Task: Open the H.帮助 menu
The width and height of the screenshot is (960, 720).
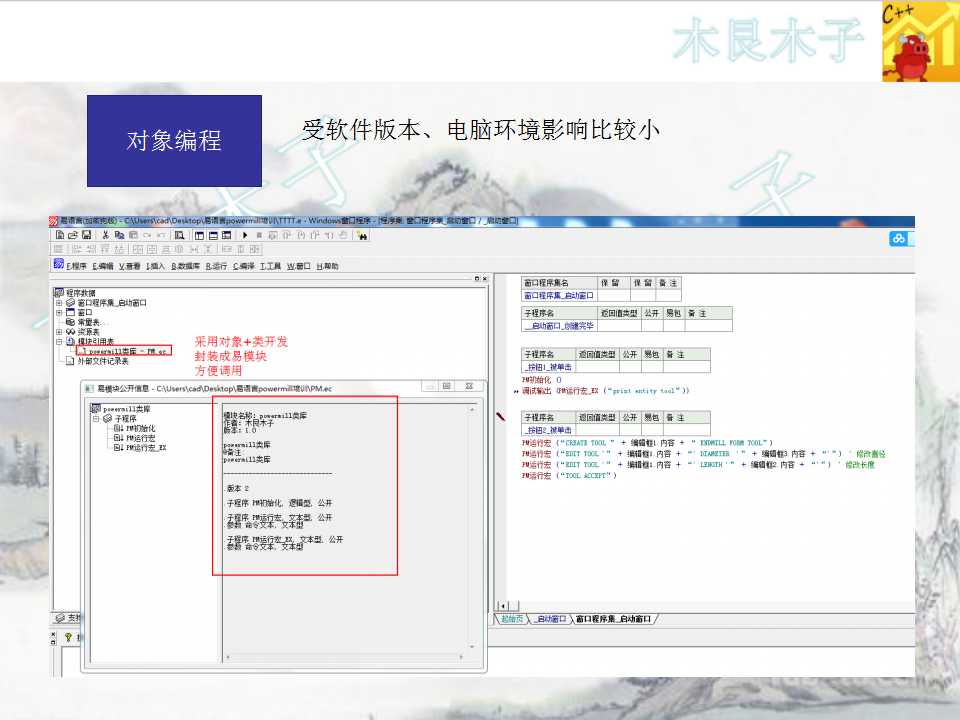Action: (328, 266)
